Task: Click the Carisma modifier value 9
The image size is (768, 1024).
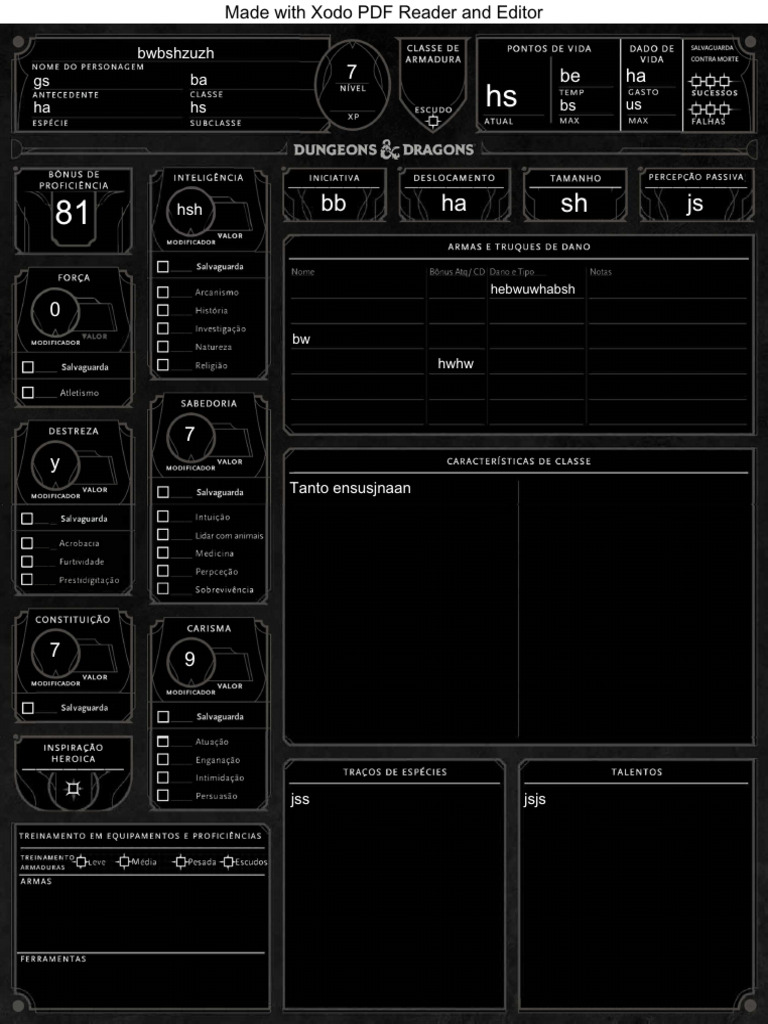Action: click(189, 660)
